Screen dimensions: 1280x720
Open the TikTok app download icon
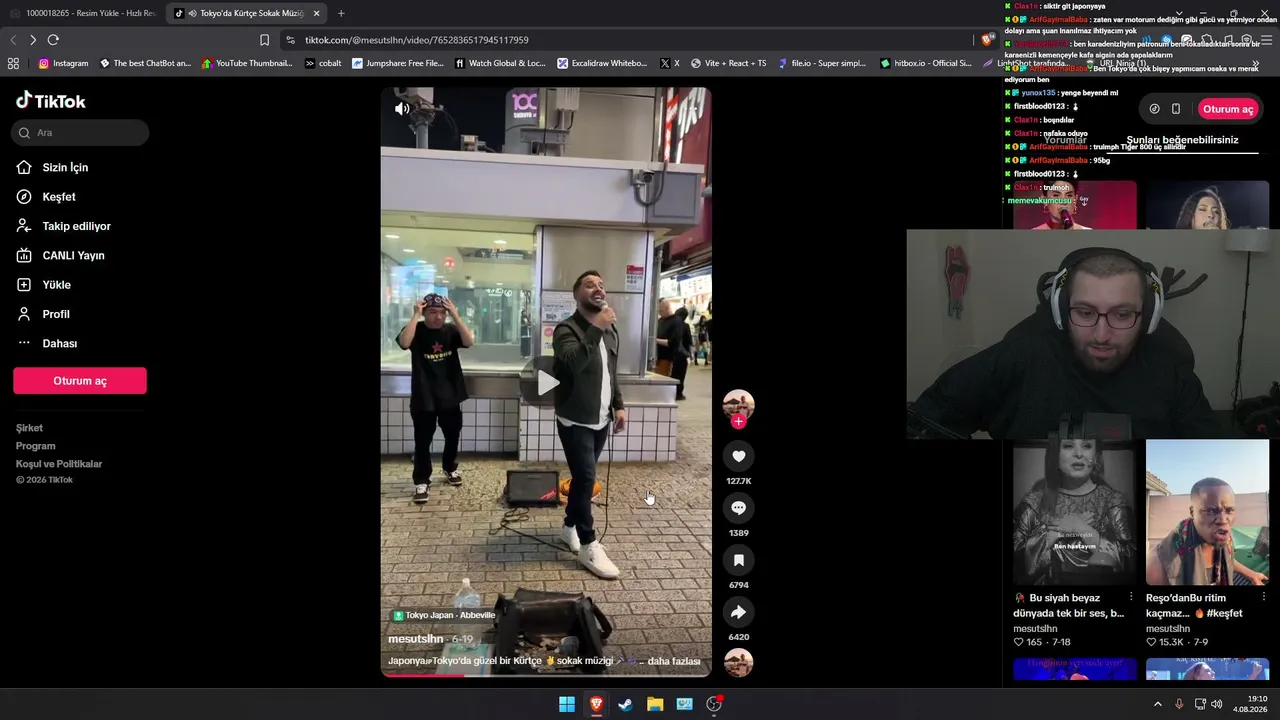point(1154,109)
